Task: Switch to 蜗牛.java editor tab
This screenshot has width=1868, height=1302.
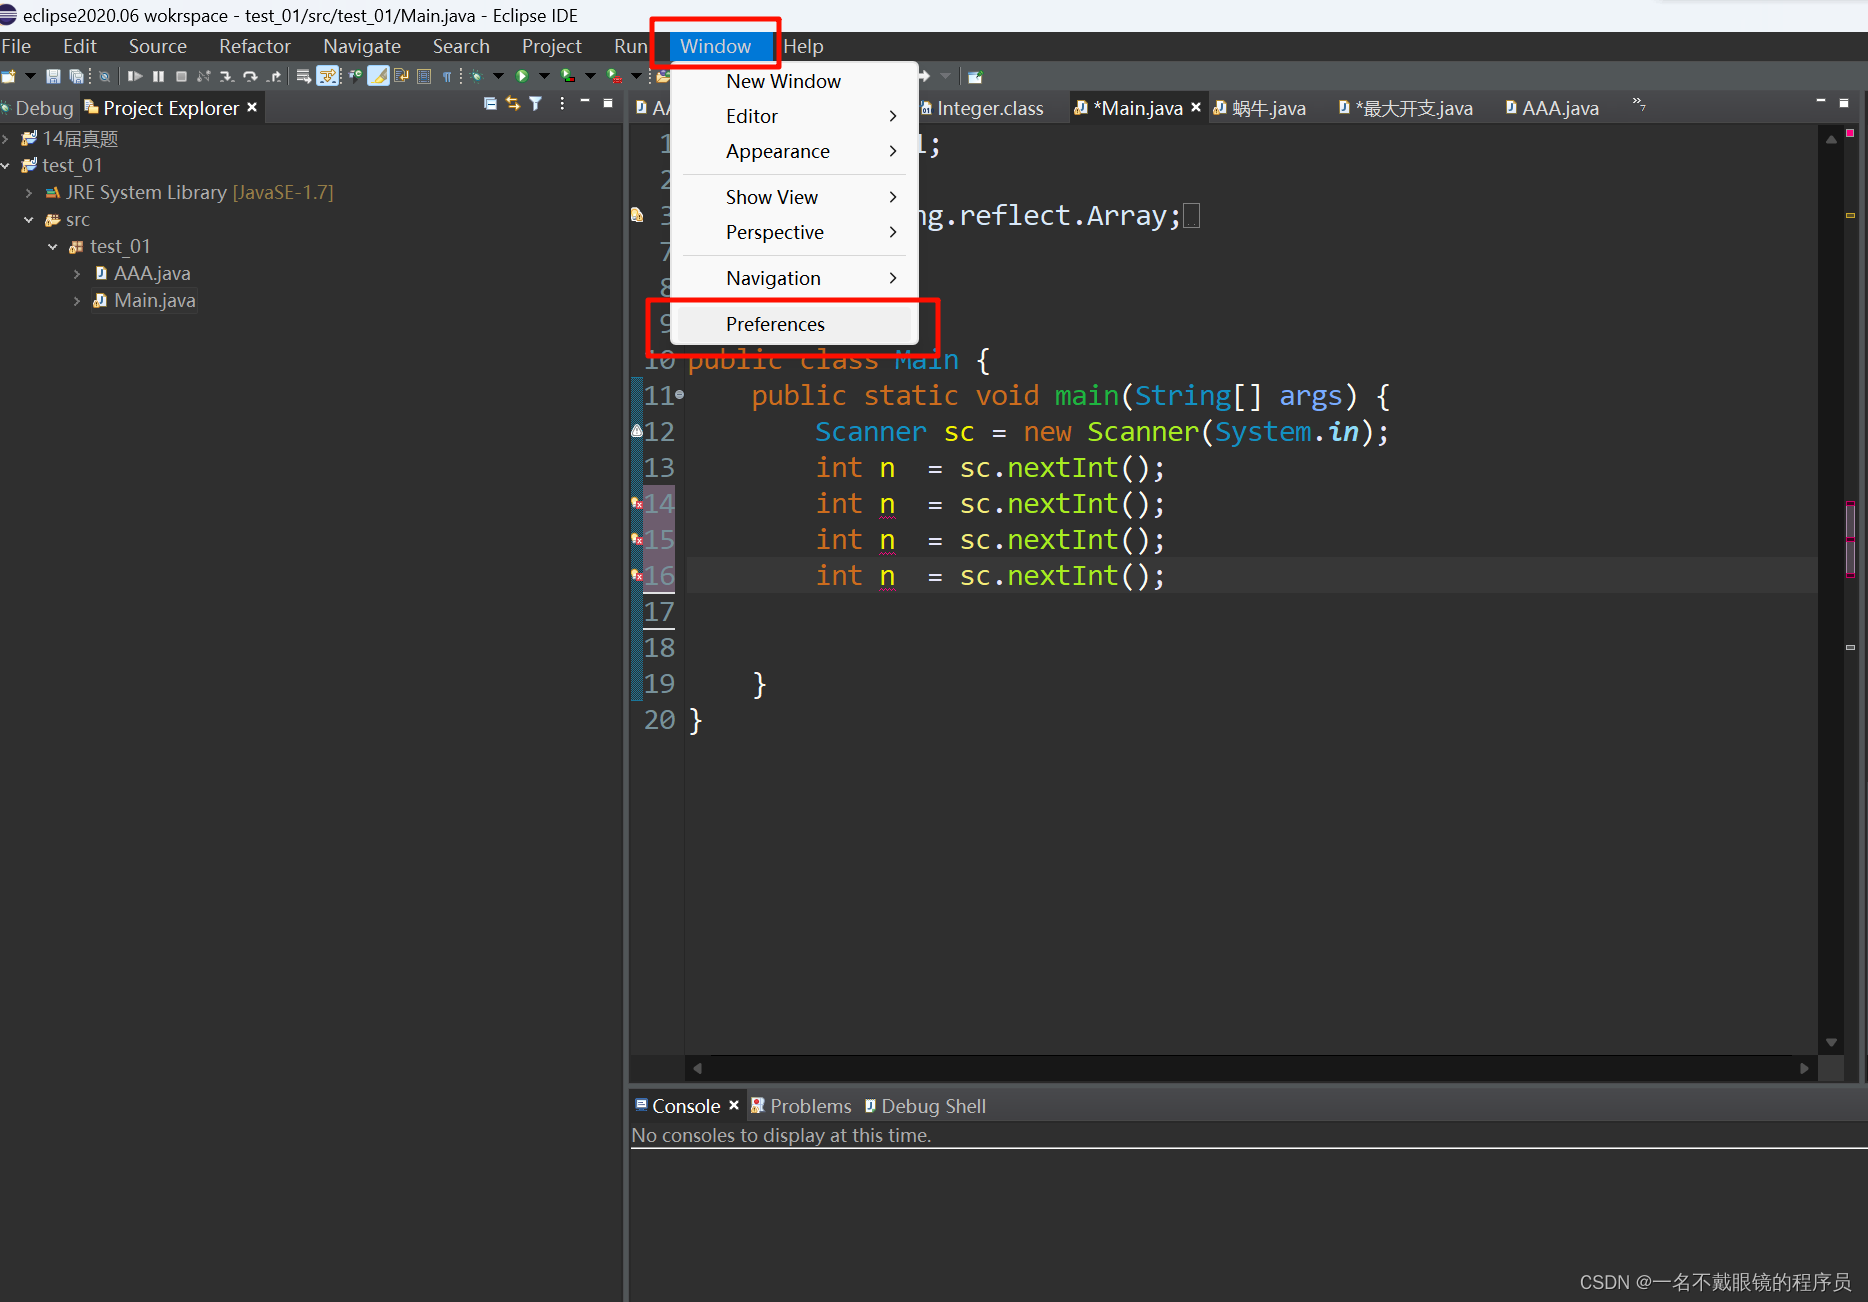Action: (x=1260, y=108)
